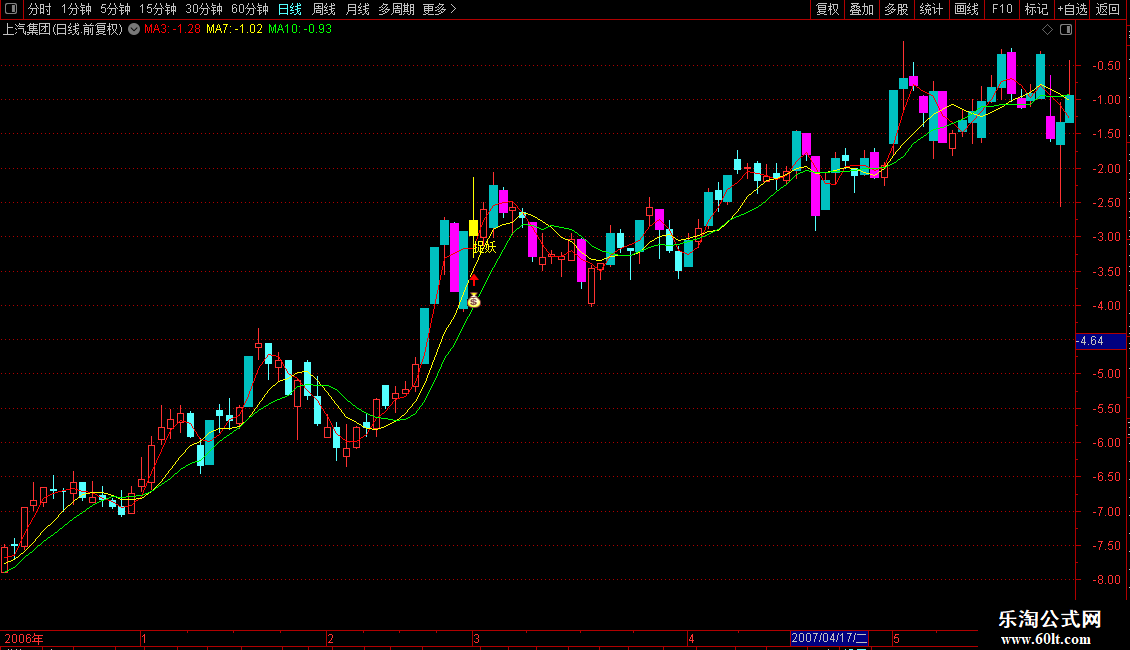Click month 3 marker on the time axis
Screen dimensions: 1130x650
pyautogui.click(x=476, y=638)
